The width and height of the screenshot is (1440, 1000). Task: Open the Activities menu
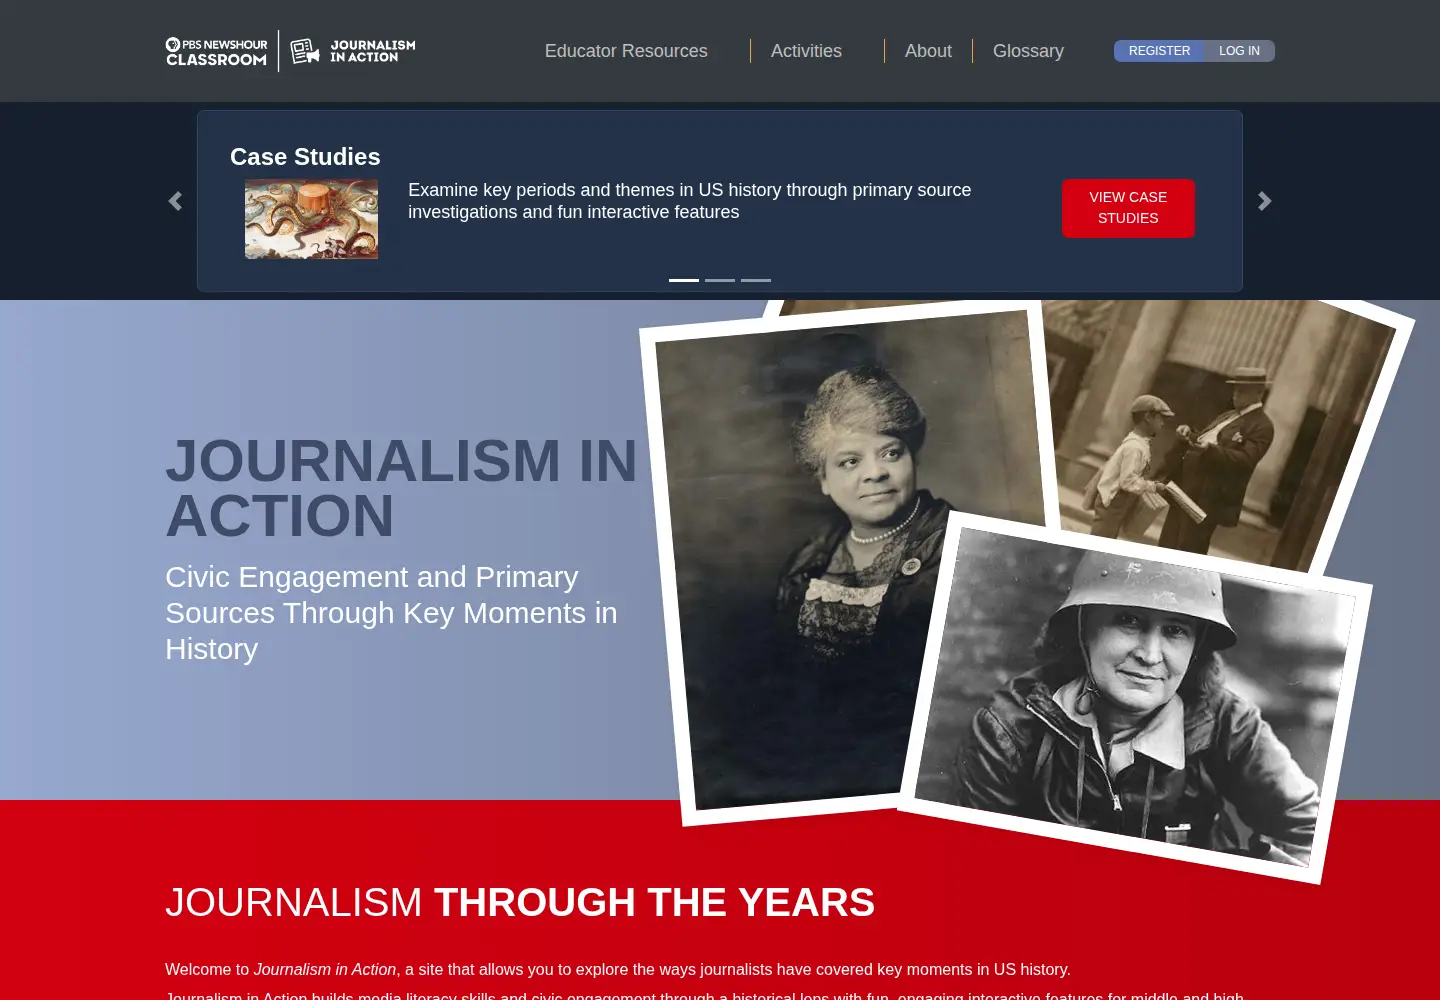(806, 51)
